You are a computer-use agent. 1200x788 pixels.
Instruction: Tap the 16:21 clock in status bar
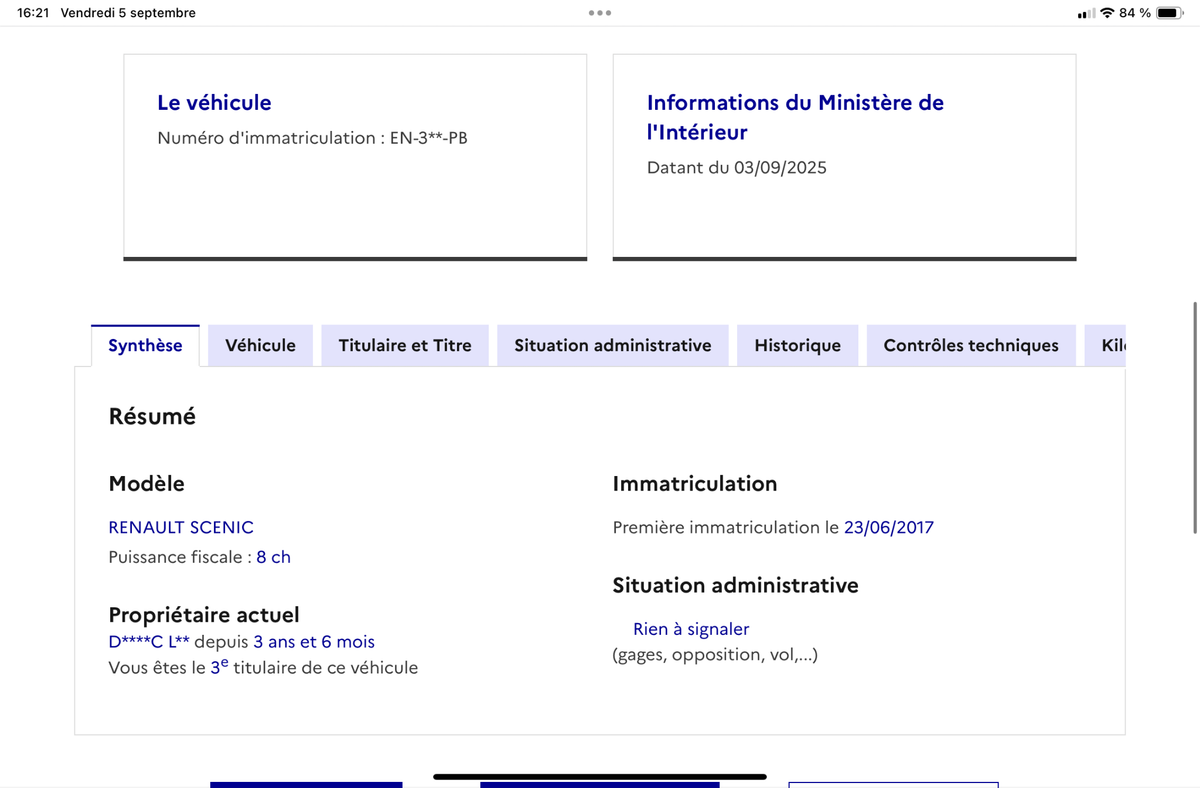tap(33, 13)
